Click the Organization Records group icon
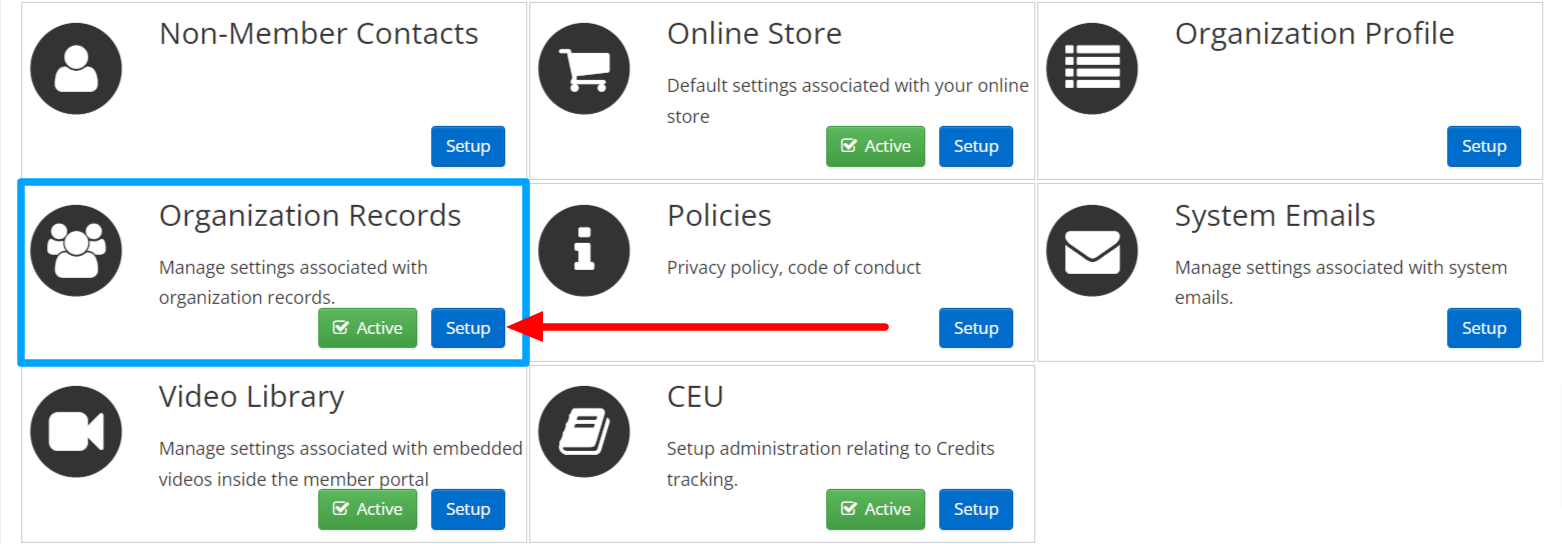The height and width of the screenshot is (544, 1562). tap(76, 250)
